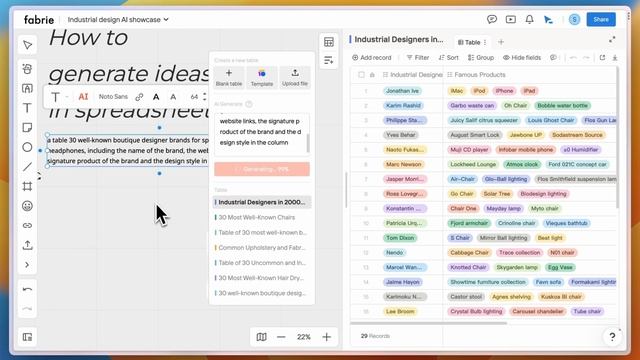Select Industrial Designers in 2000 table item
The height and width of the screenshot is (360, 640).
tap(262, 202)
